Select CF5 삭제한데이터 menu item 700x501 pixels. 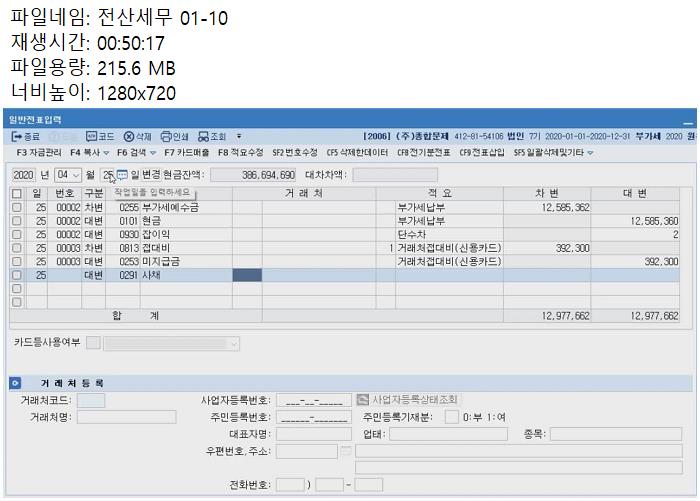358,153
